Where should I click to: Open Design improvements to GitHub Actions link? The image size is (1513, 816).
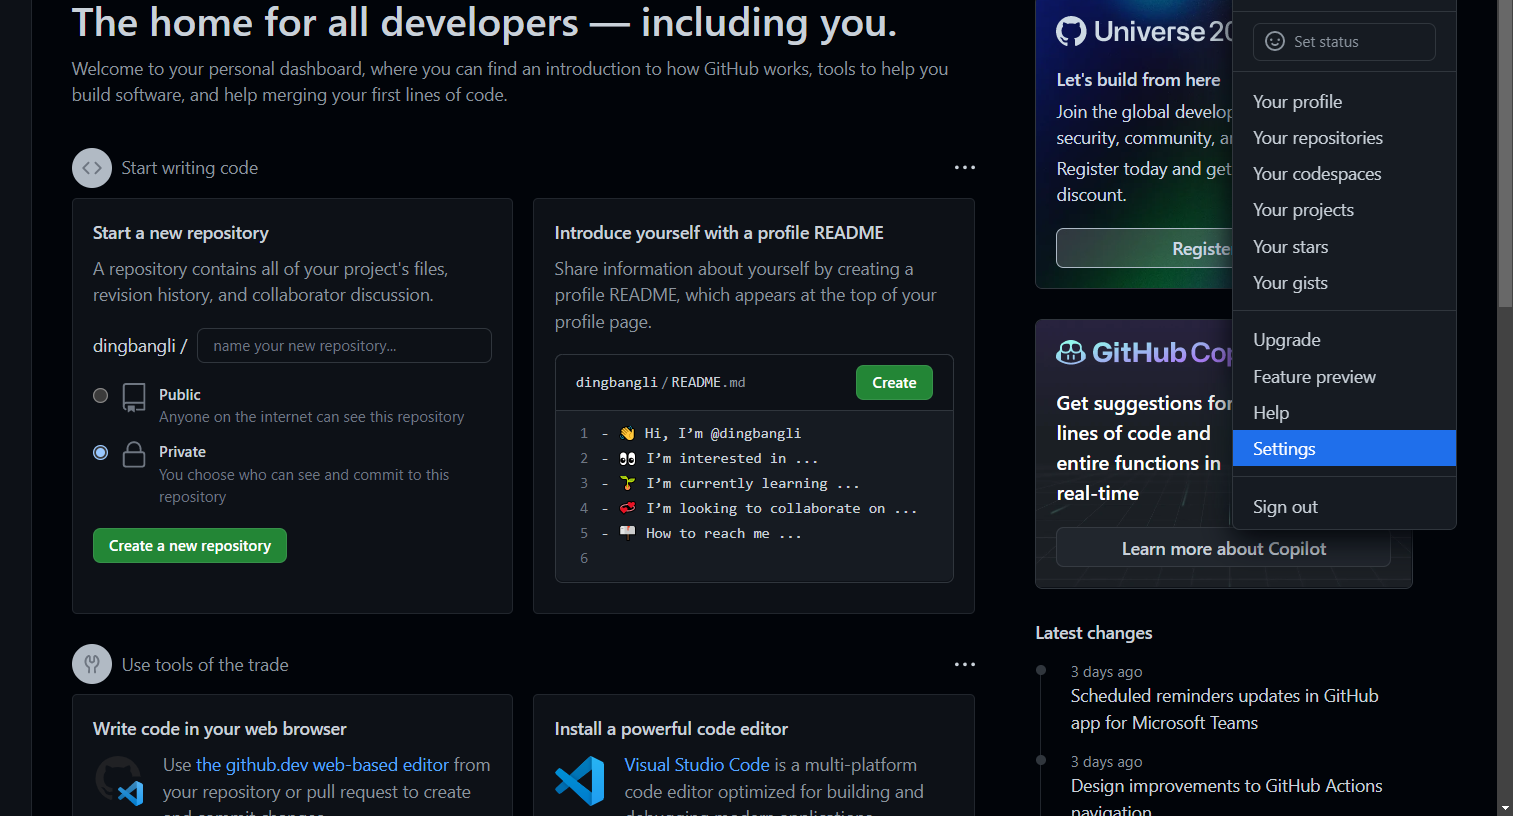1226,798
